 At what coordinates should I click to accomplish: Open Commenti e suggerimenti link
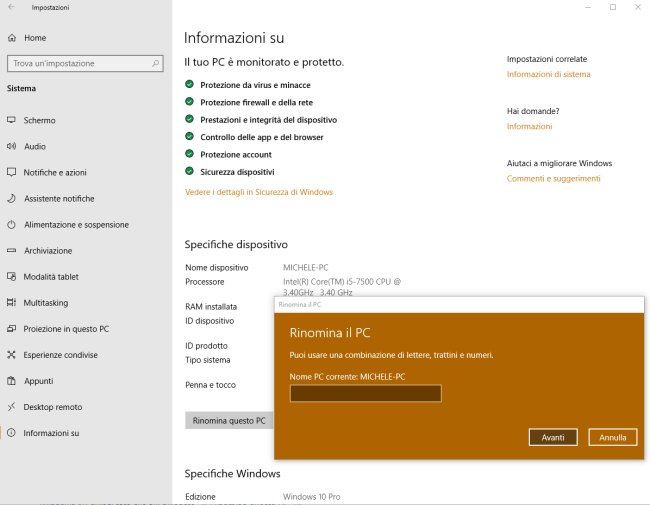(553, 179)
